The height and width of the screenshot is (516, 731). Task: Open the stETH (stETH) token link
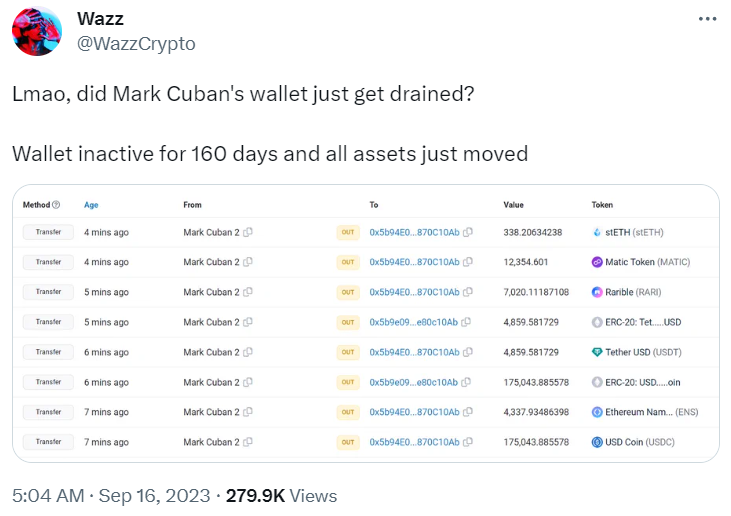click(634, 232)
